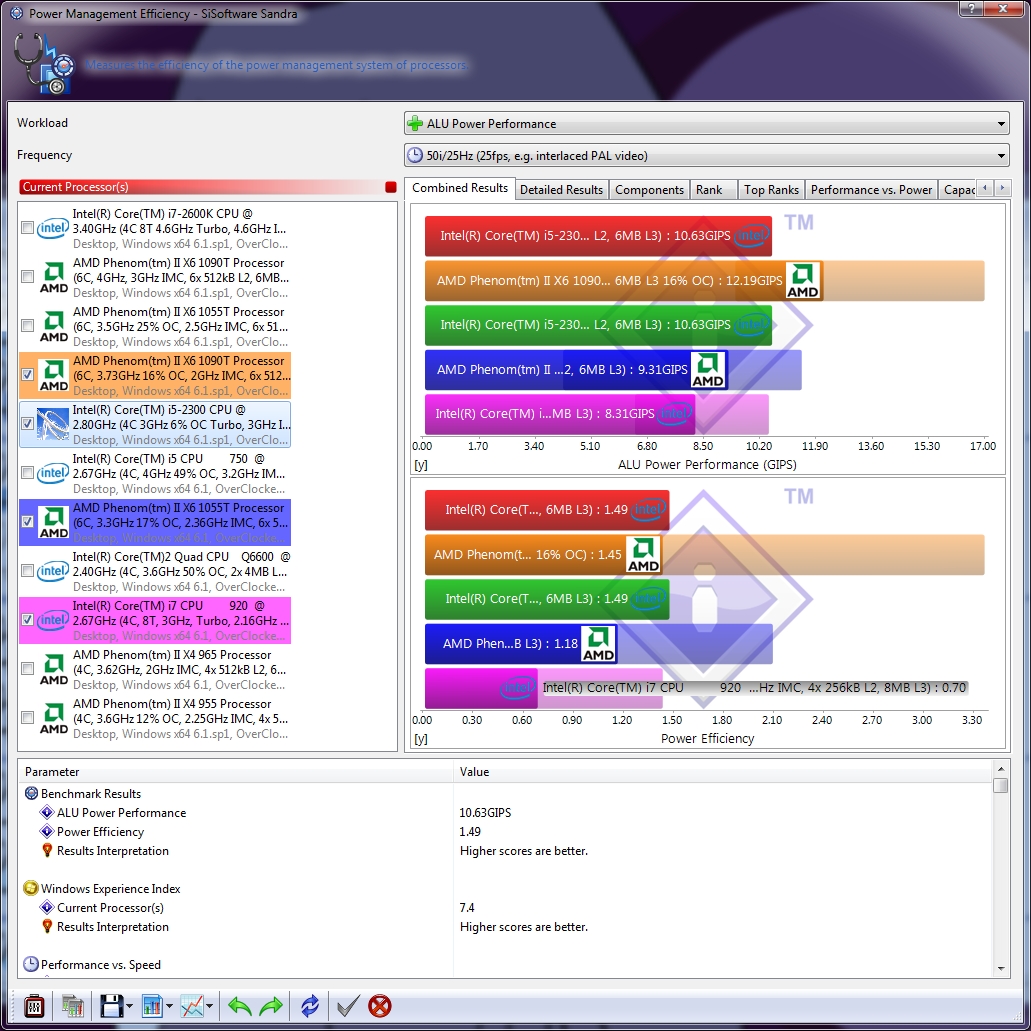The image size is (1031, 1031).
Task: Uncheck the magenta Core i7 920 checkbox
Action: point(27,619)
